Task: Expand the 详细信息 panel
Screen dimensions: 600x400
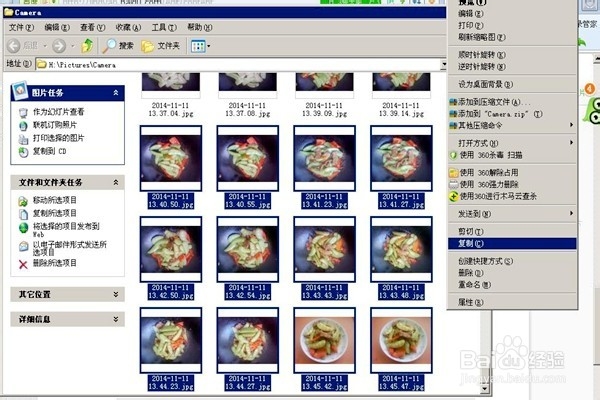Action: point(116,319)
